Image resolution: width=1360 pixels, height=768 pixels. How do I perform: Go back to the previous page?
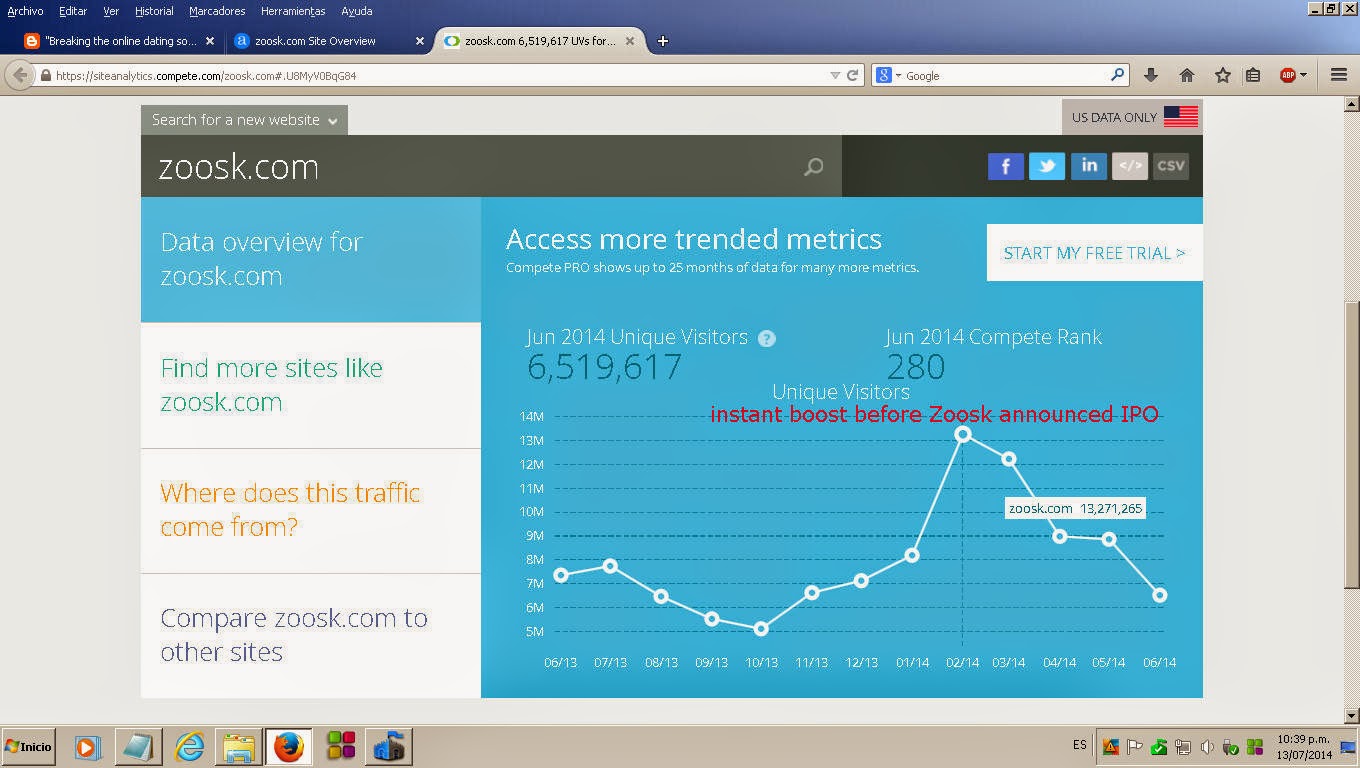pos(20,75)
